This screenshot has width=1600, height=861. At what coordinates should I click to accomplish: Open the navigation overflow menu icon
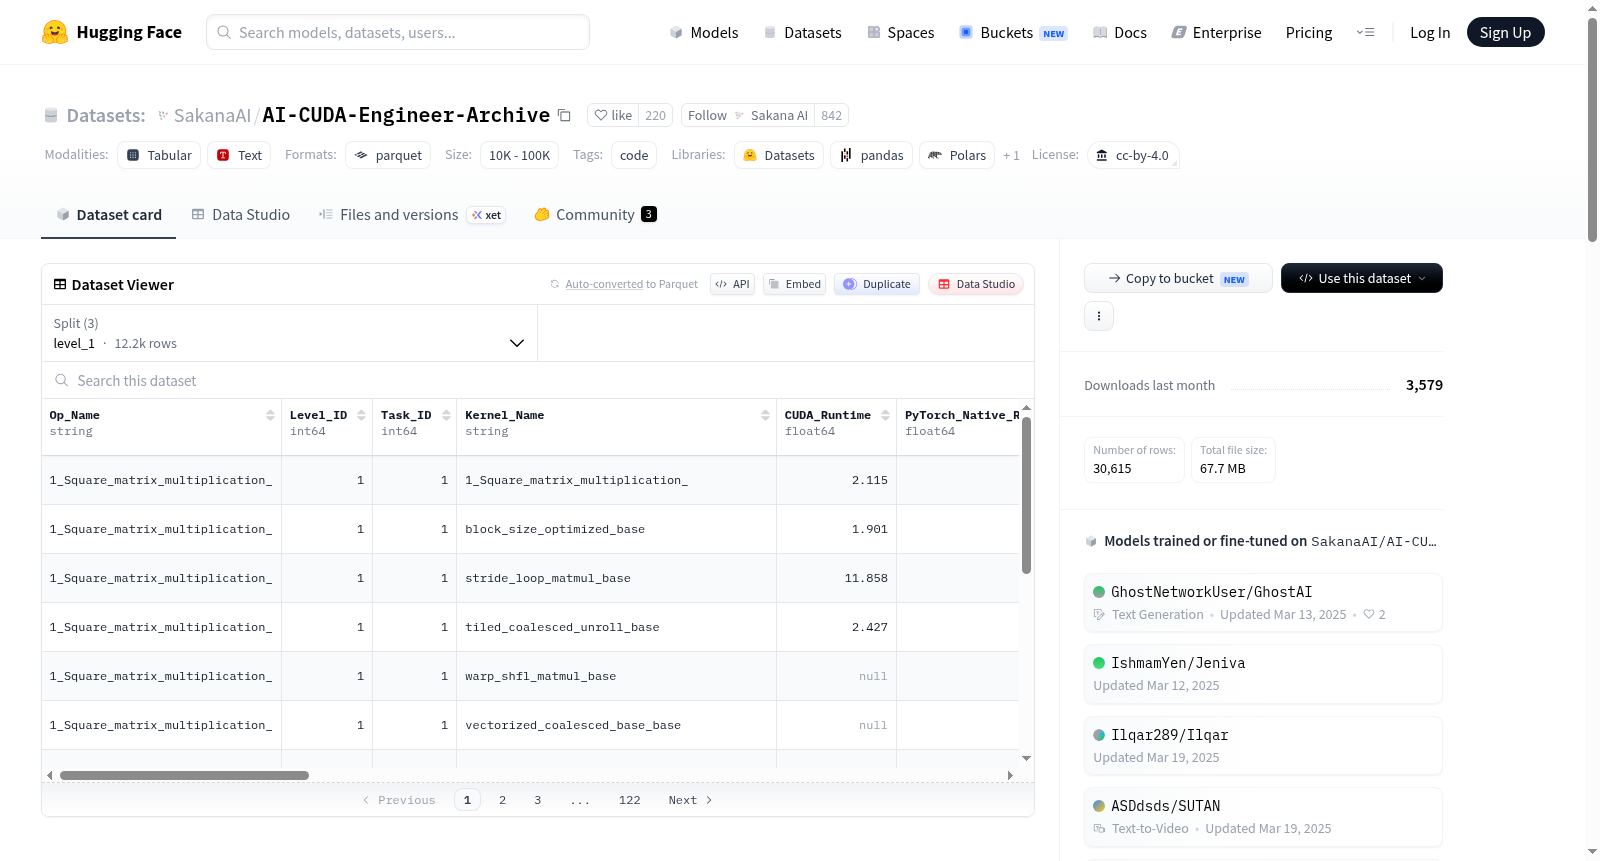tap(1365, 32)
